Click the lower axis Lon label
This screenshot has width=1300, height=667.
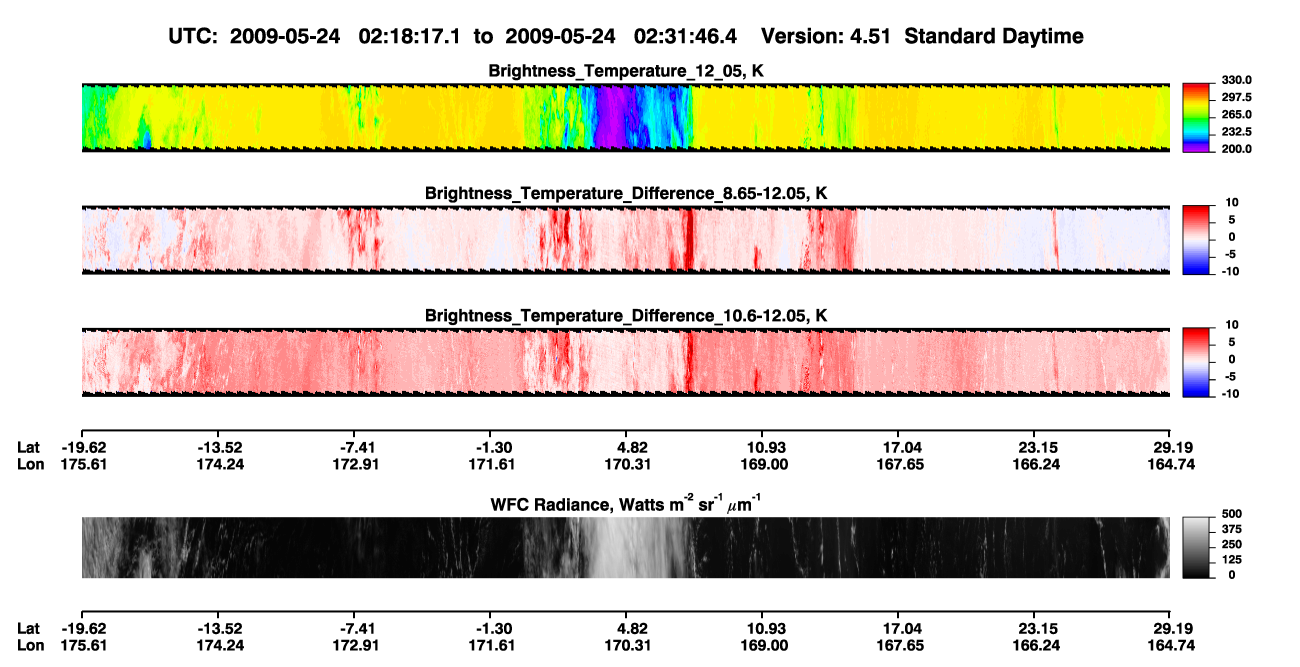[x=30, y=645]
